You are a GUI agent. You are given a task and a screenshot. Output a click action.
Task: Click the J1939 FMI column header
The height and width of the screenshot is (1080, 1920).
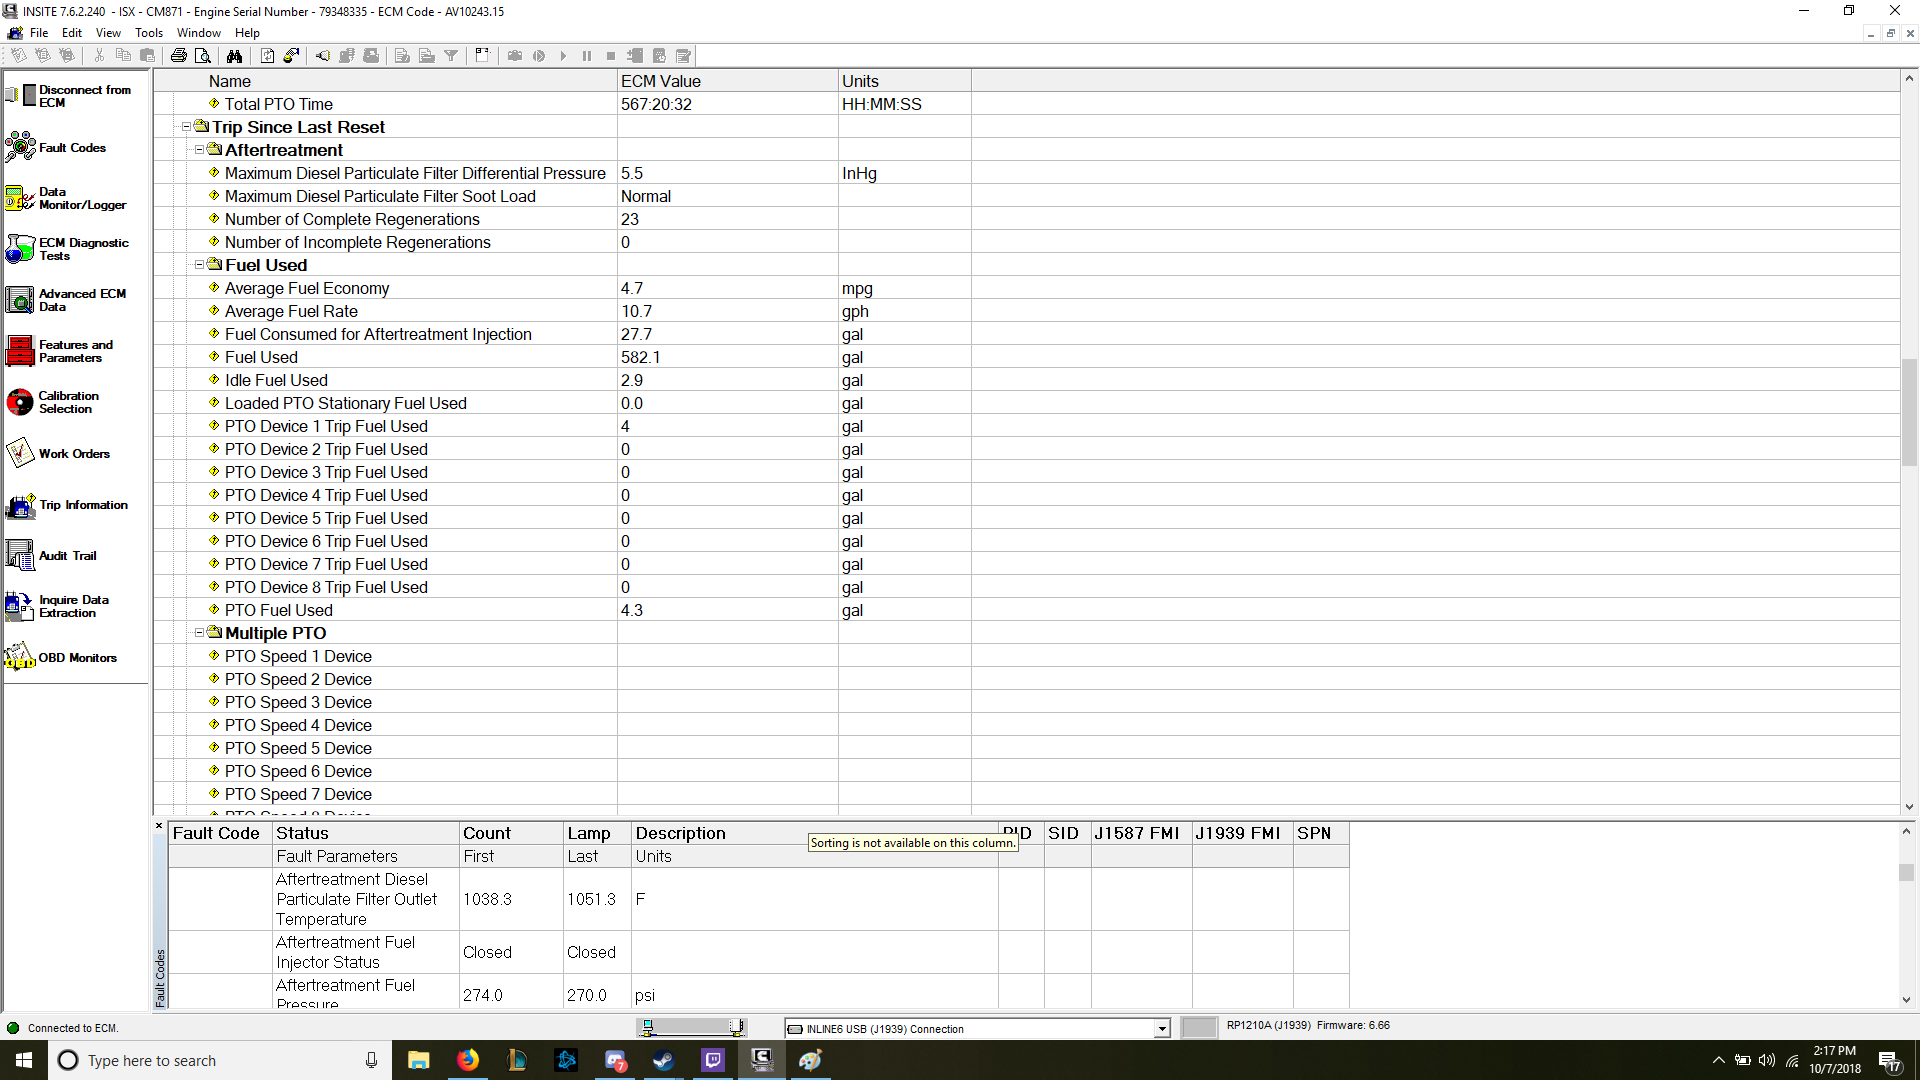[x=1242, y=833]
